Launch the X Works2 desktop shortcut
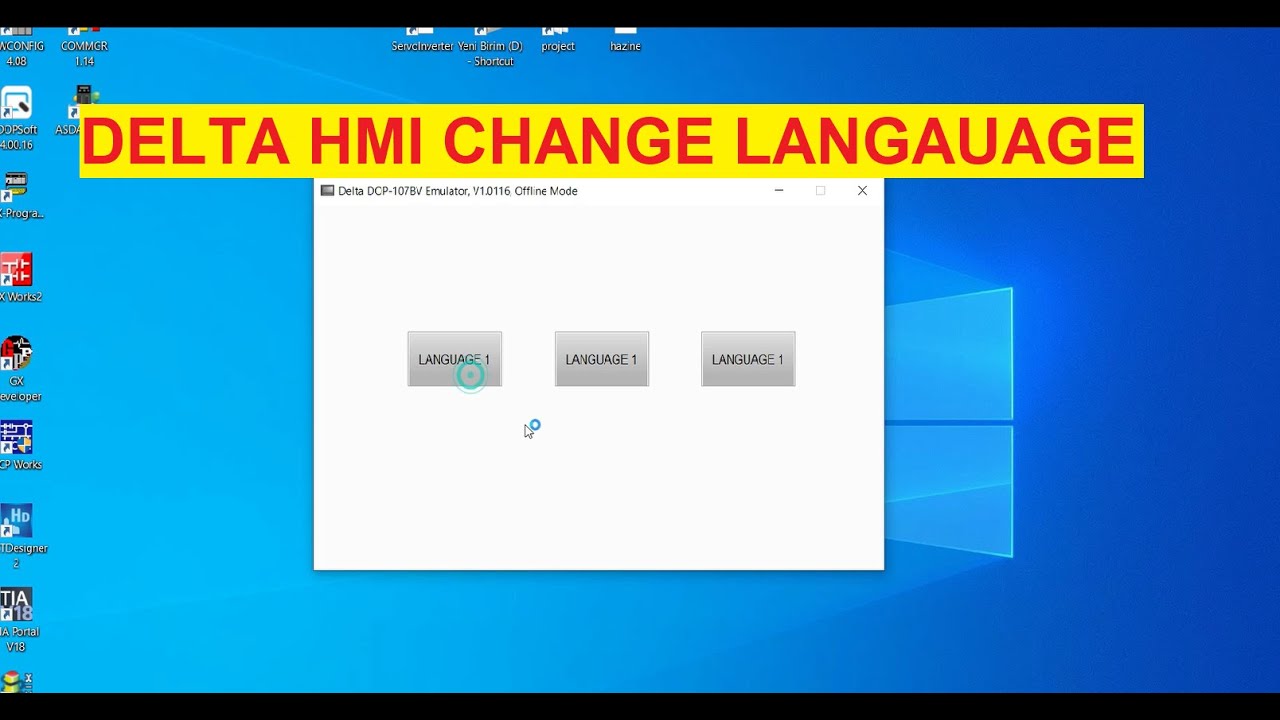Image resolution: width=1280 pixels, height=720 pixels. [19, 278]
